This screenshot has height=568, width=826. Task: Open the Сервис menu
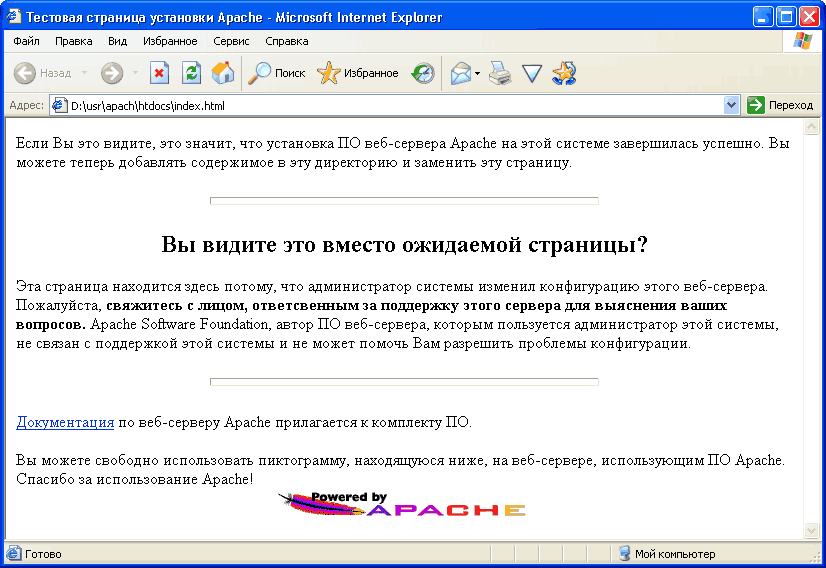pyautogui.click(x=231, y=41)
